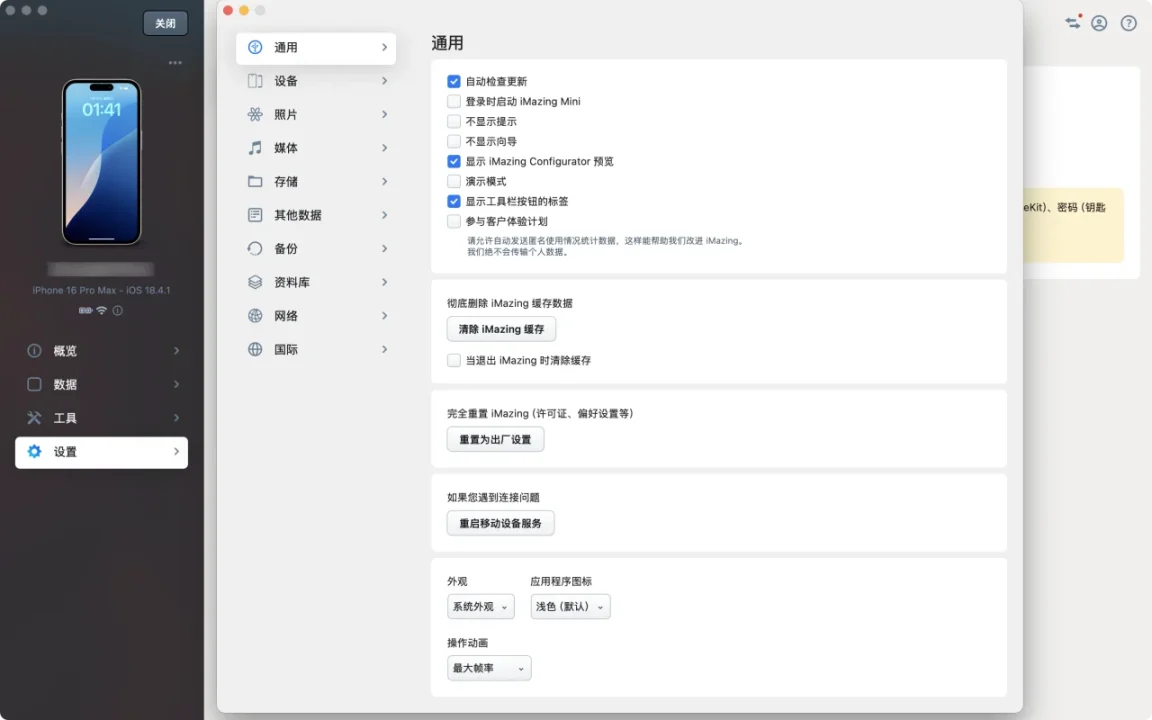Select the 其他数据 settings category
This screenshot has height=720, width=1152.
pyautogui.click(x=316, y=215)
